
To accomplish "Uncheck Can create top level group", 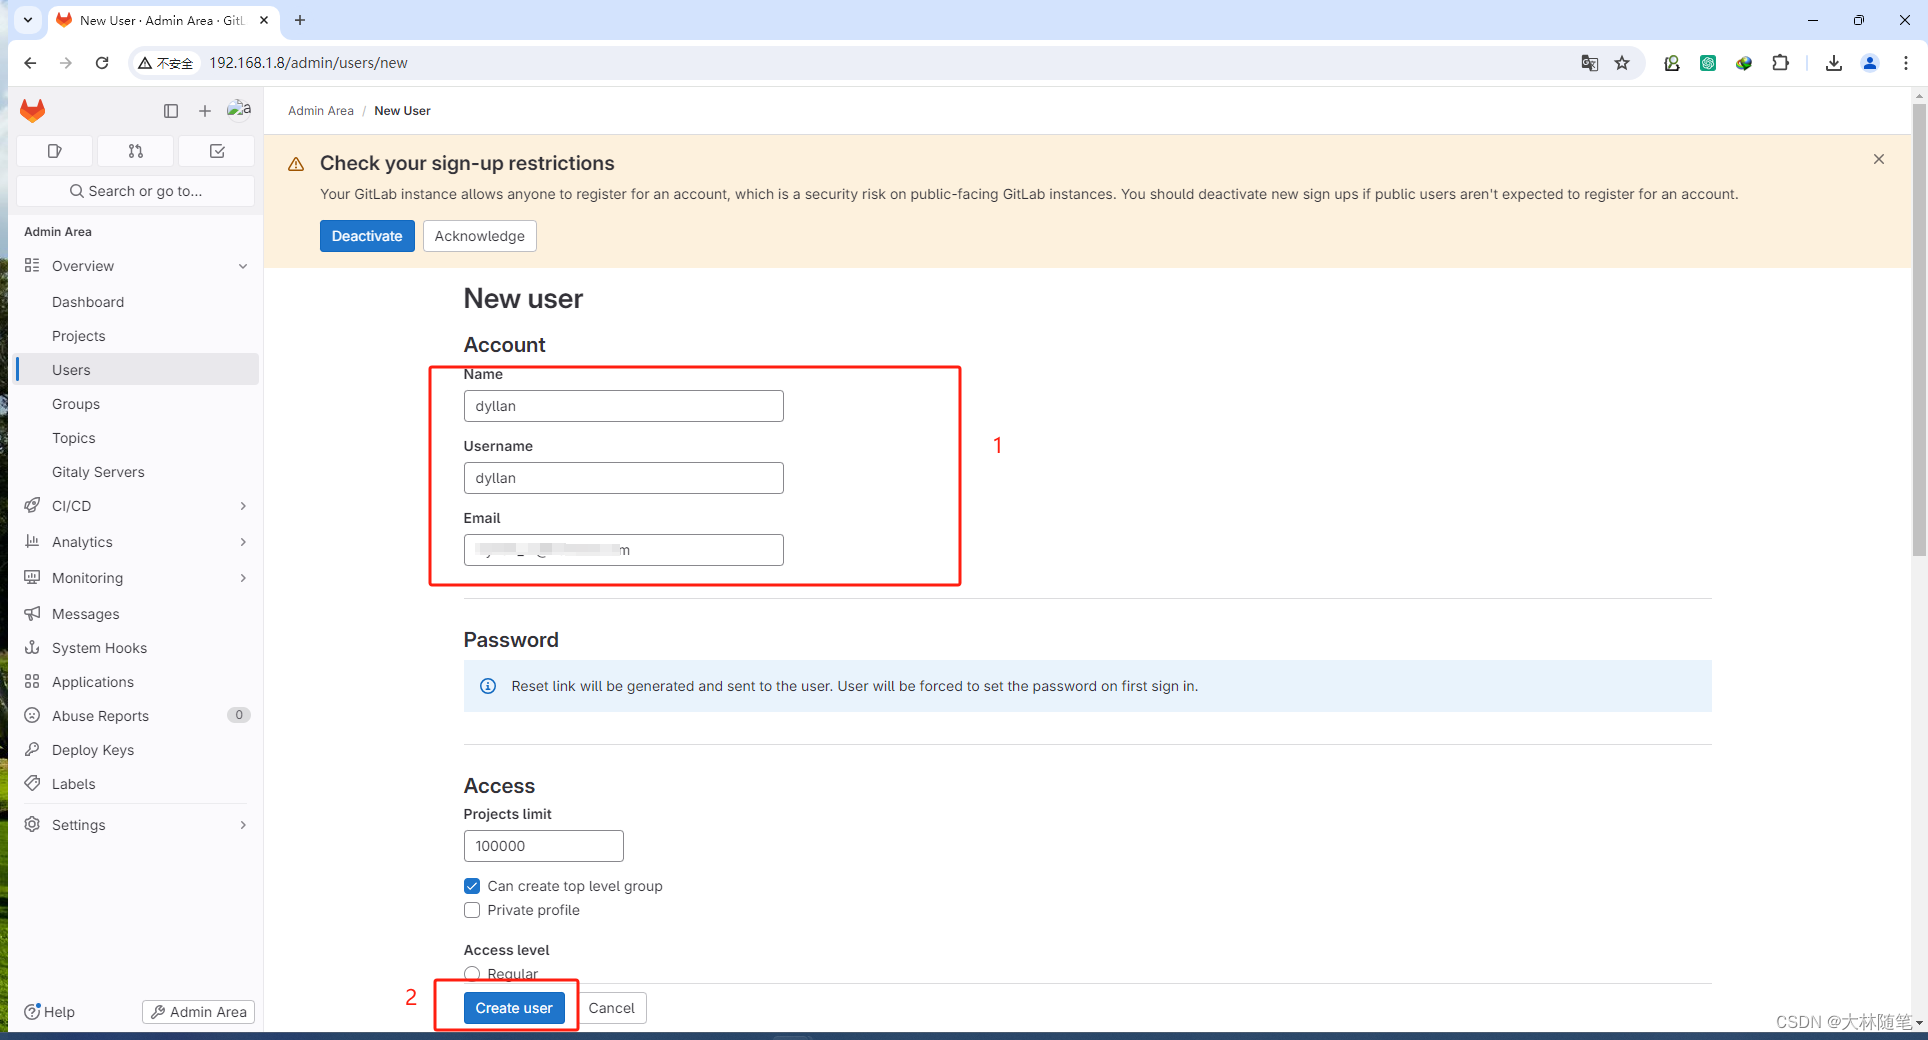I will click(471, 886).
